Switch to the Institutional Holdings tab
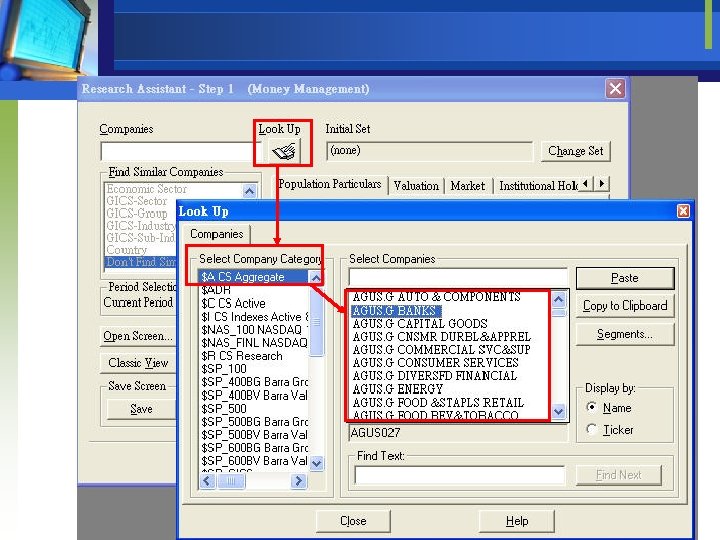Screen dimensions: 720x540 538,186
